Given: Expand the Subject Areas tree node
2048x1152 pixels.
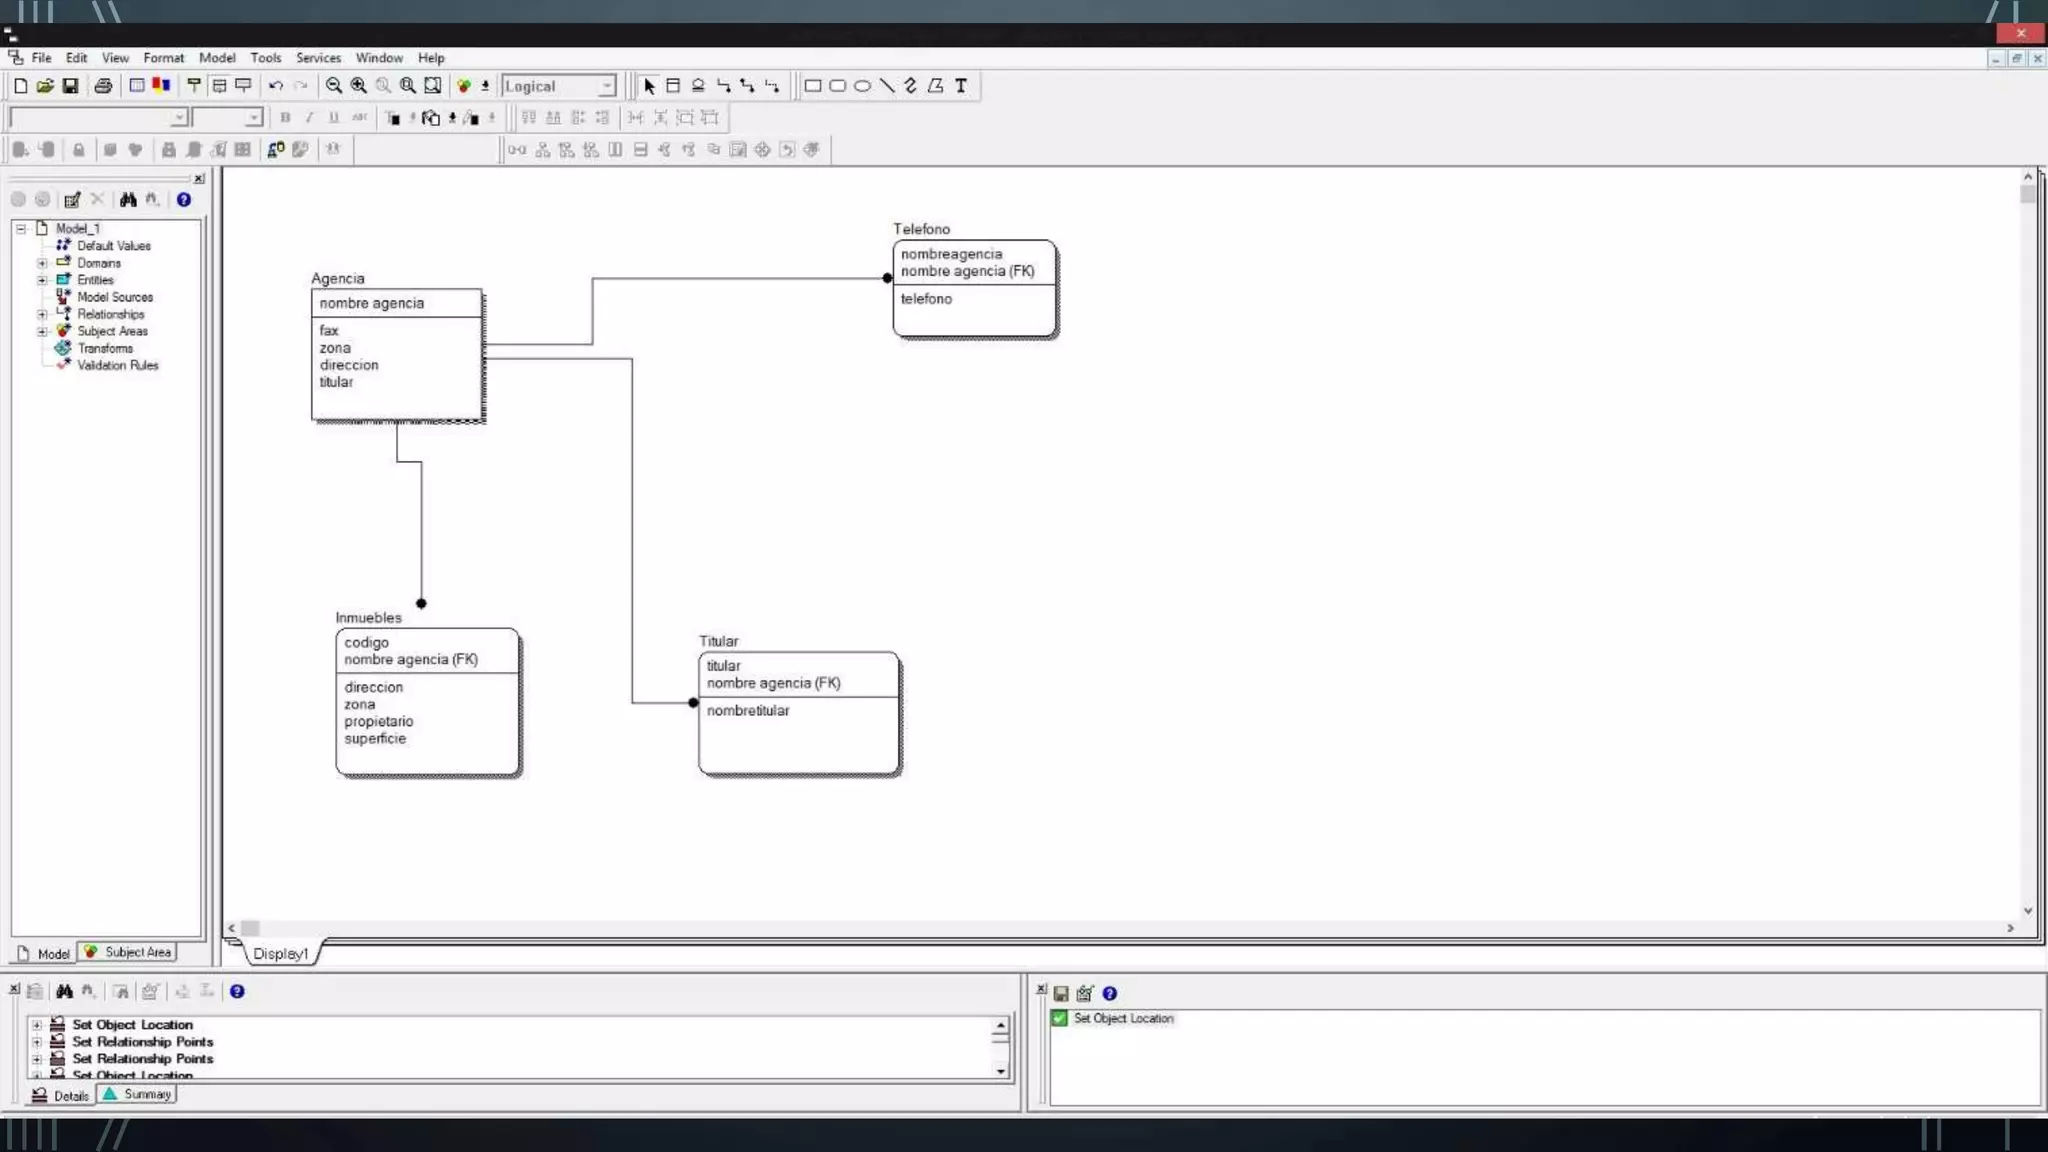Looking at the screenshot, I should pos(42,331).
